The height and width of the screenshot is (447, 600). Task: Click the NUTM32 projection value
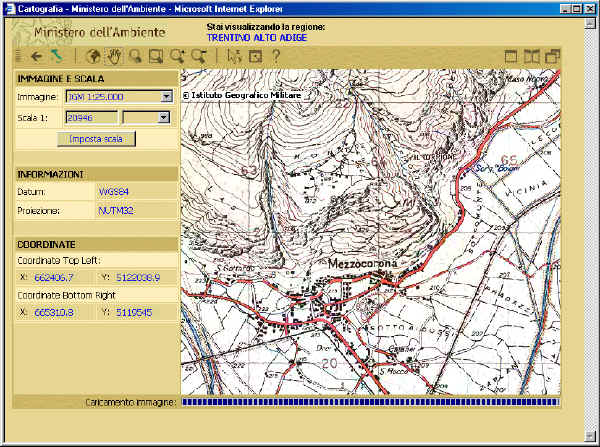(116, 210)
